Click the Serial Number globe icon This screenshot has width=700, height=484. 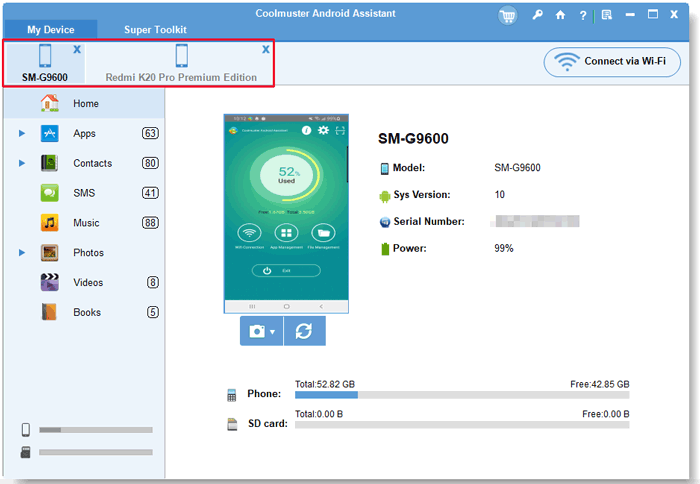click(x=384, y=222)
